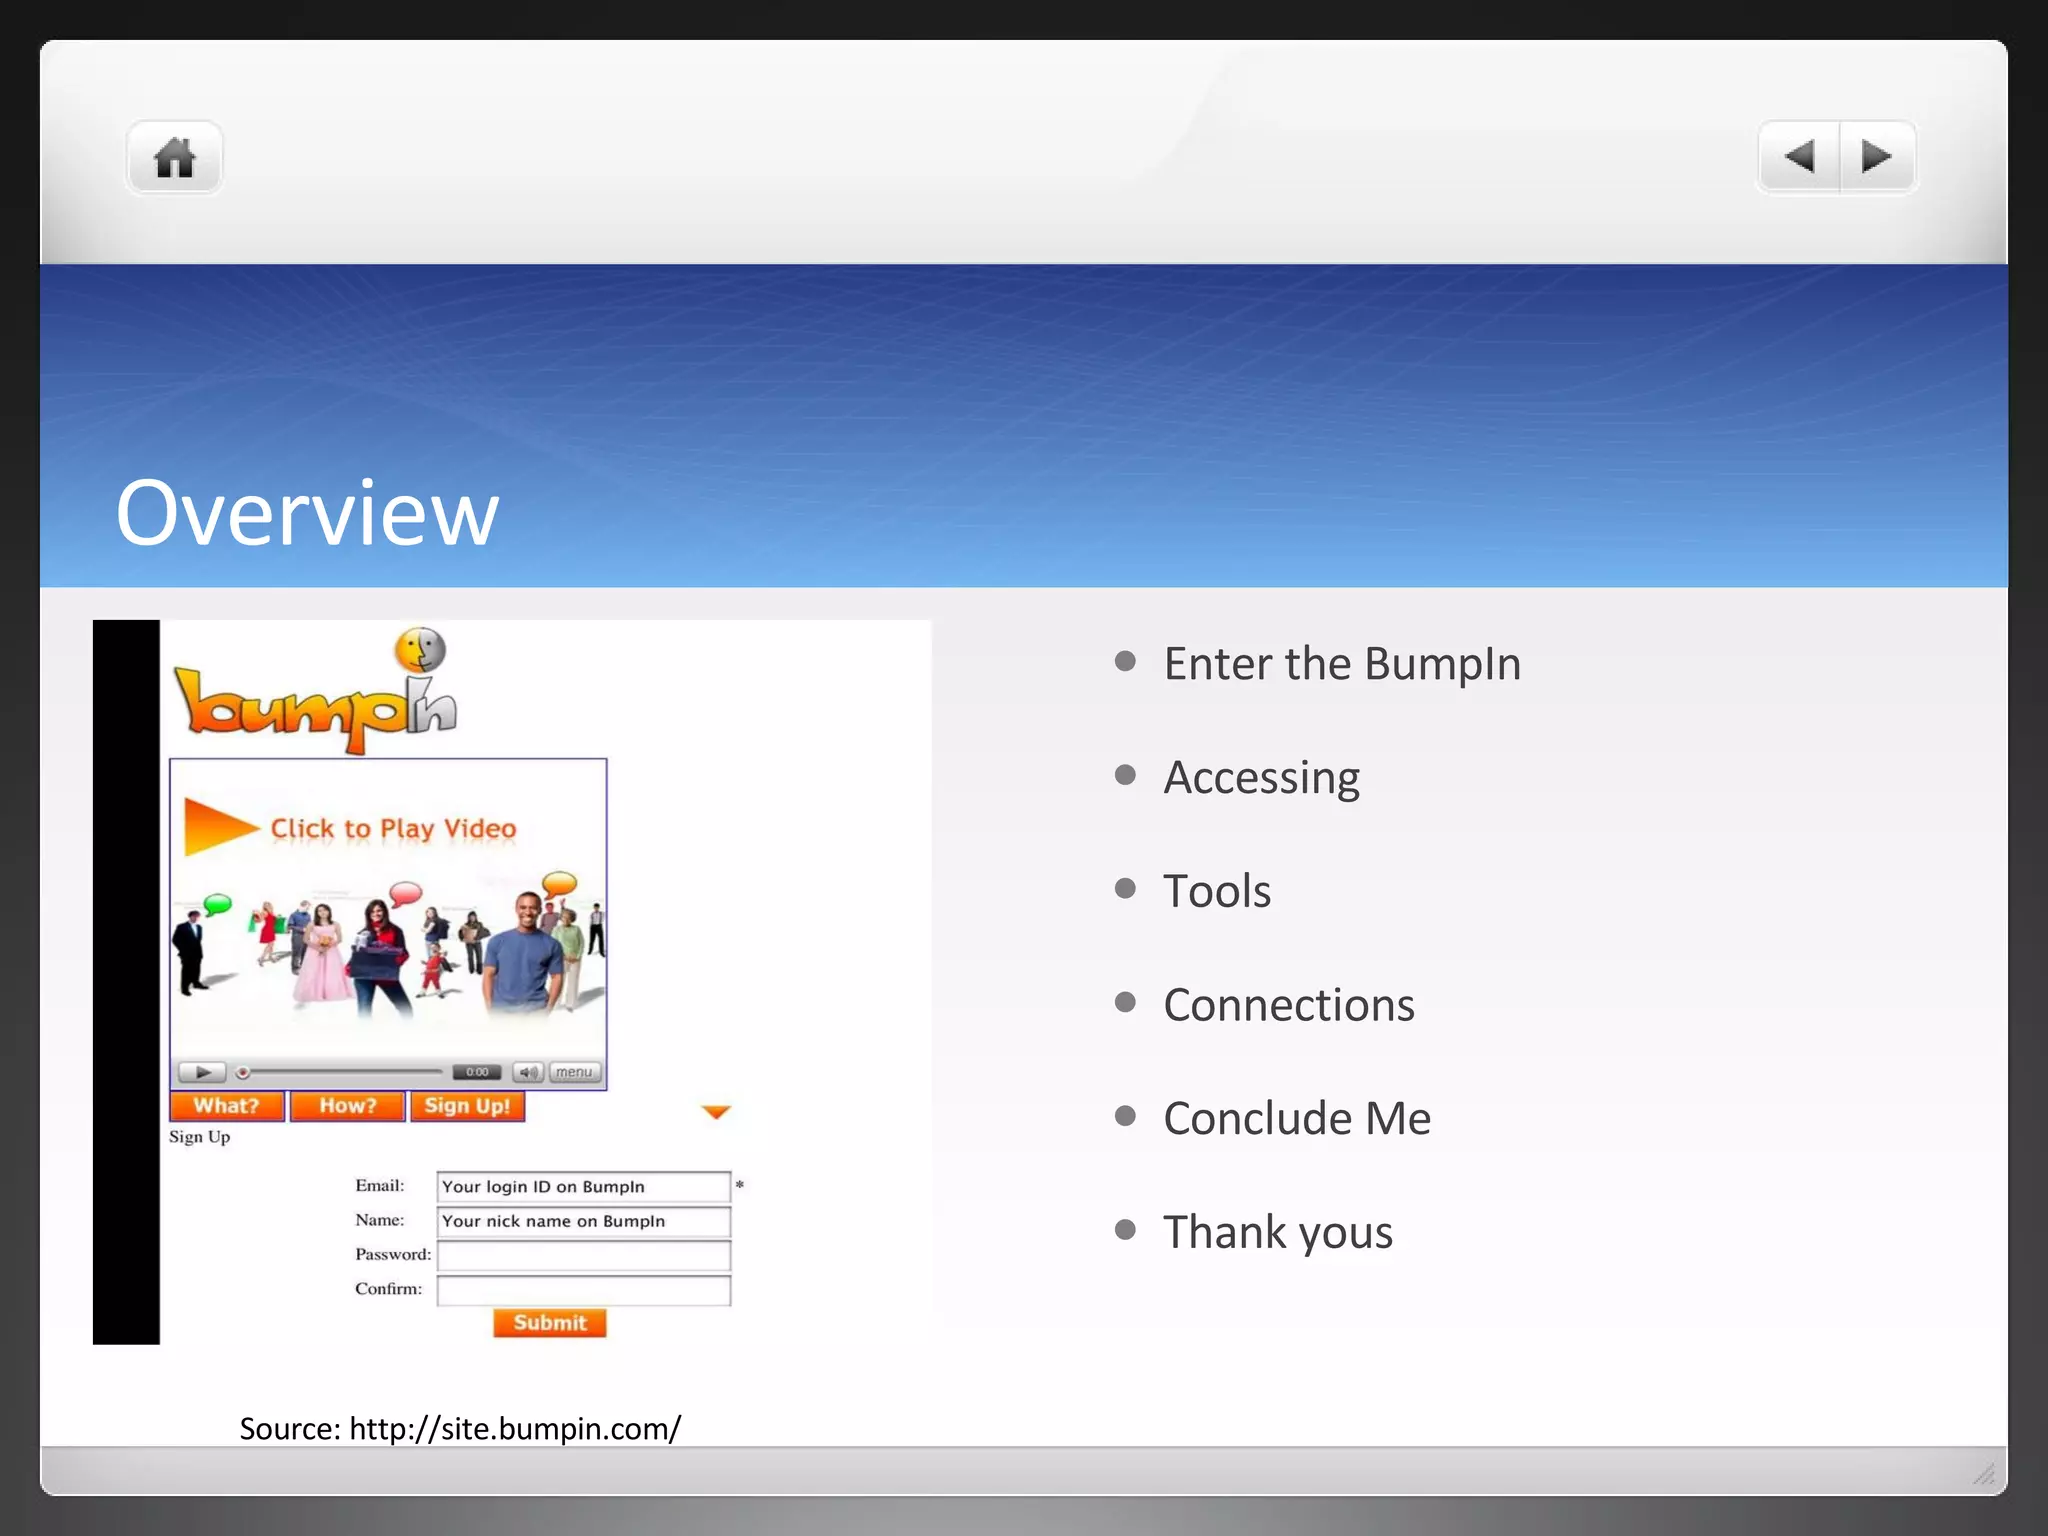The width and height of the screenshot is (2048, 1536).
Task: Click the Sign Up! orange button
Action: click(467, 1106)
